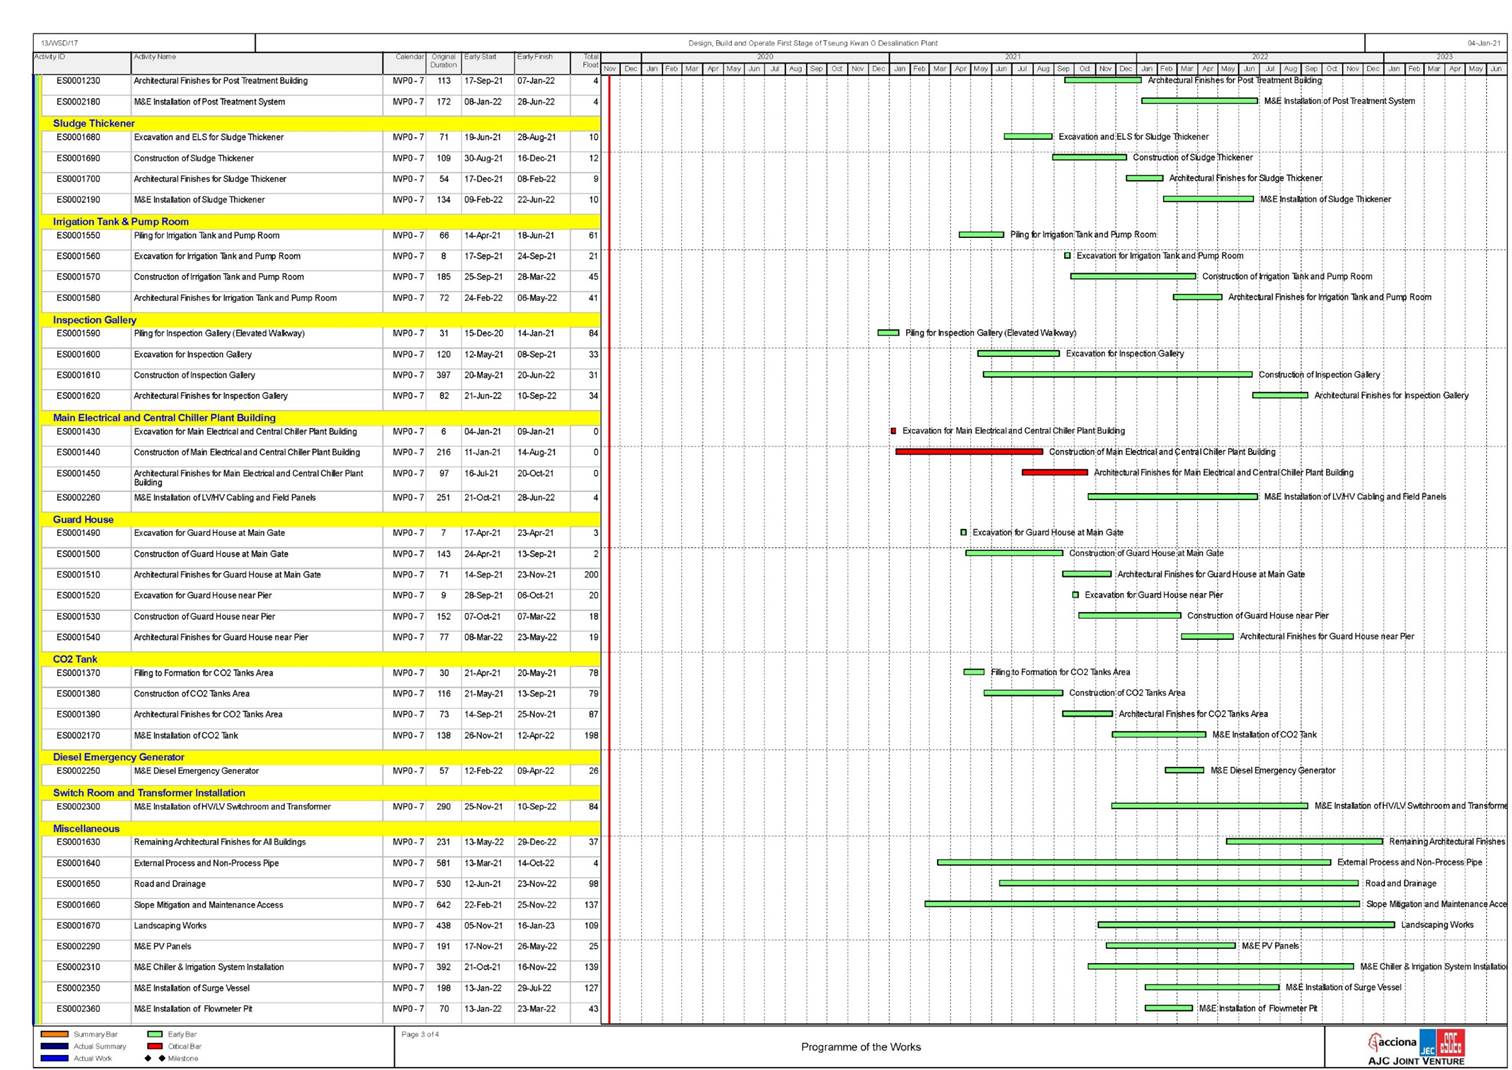Collapse the Guard House group header

[83, 520]
